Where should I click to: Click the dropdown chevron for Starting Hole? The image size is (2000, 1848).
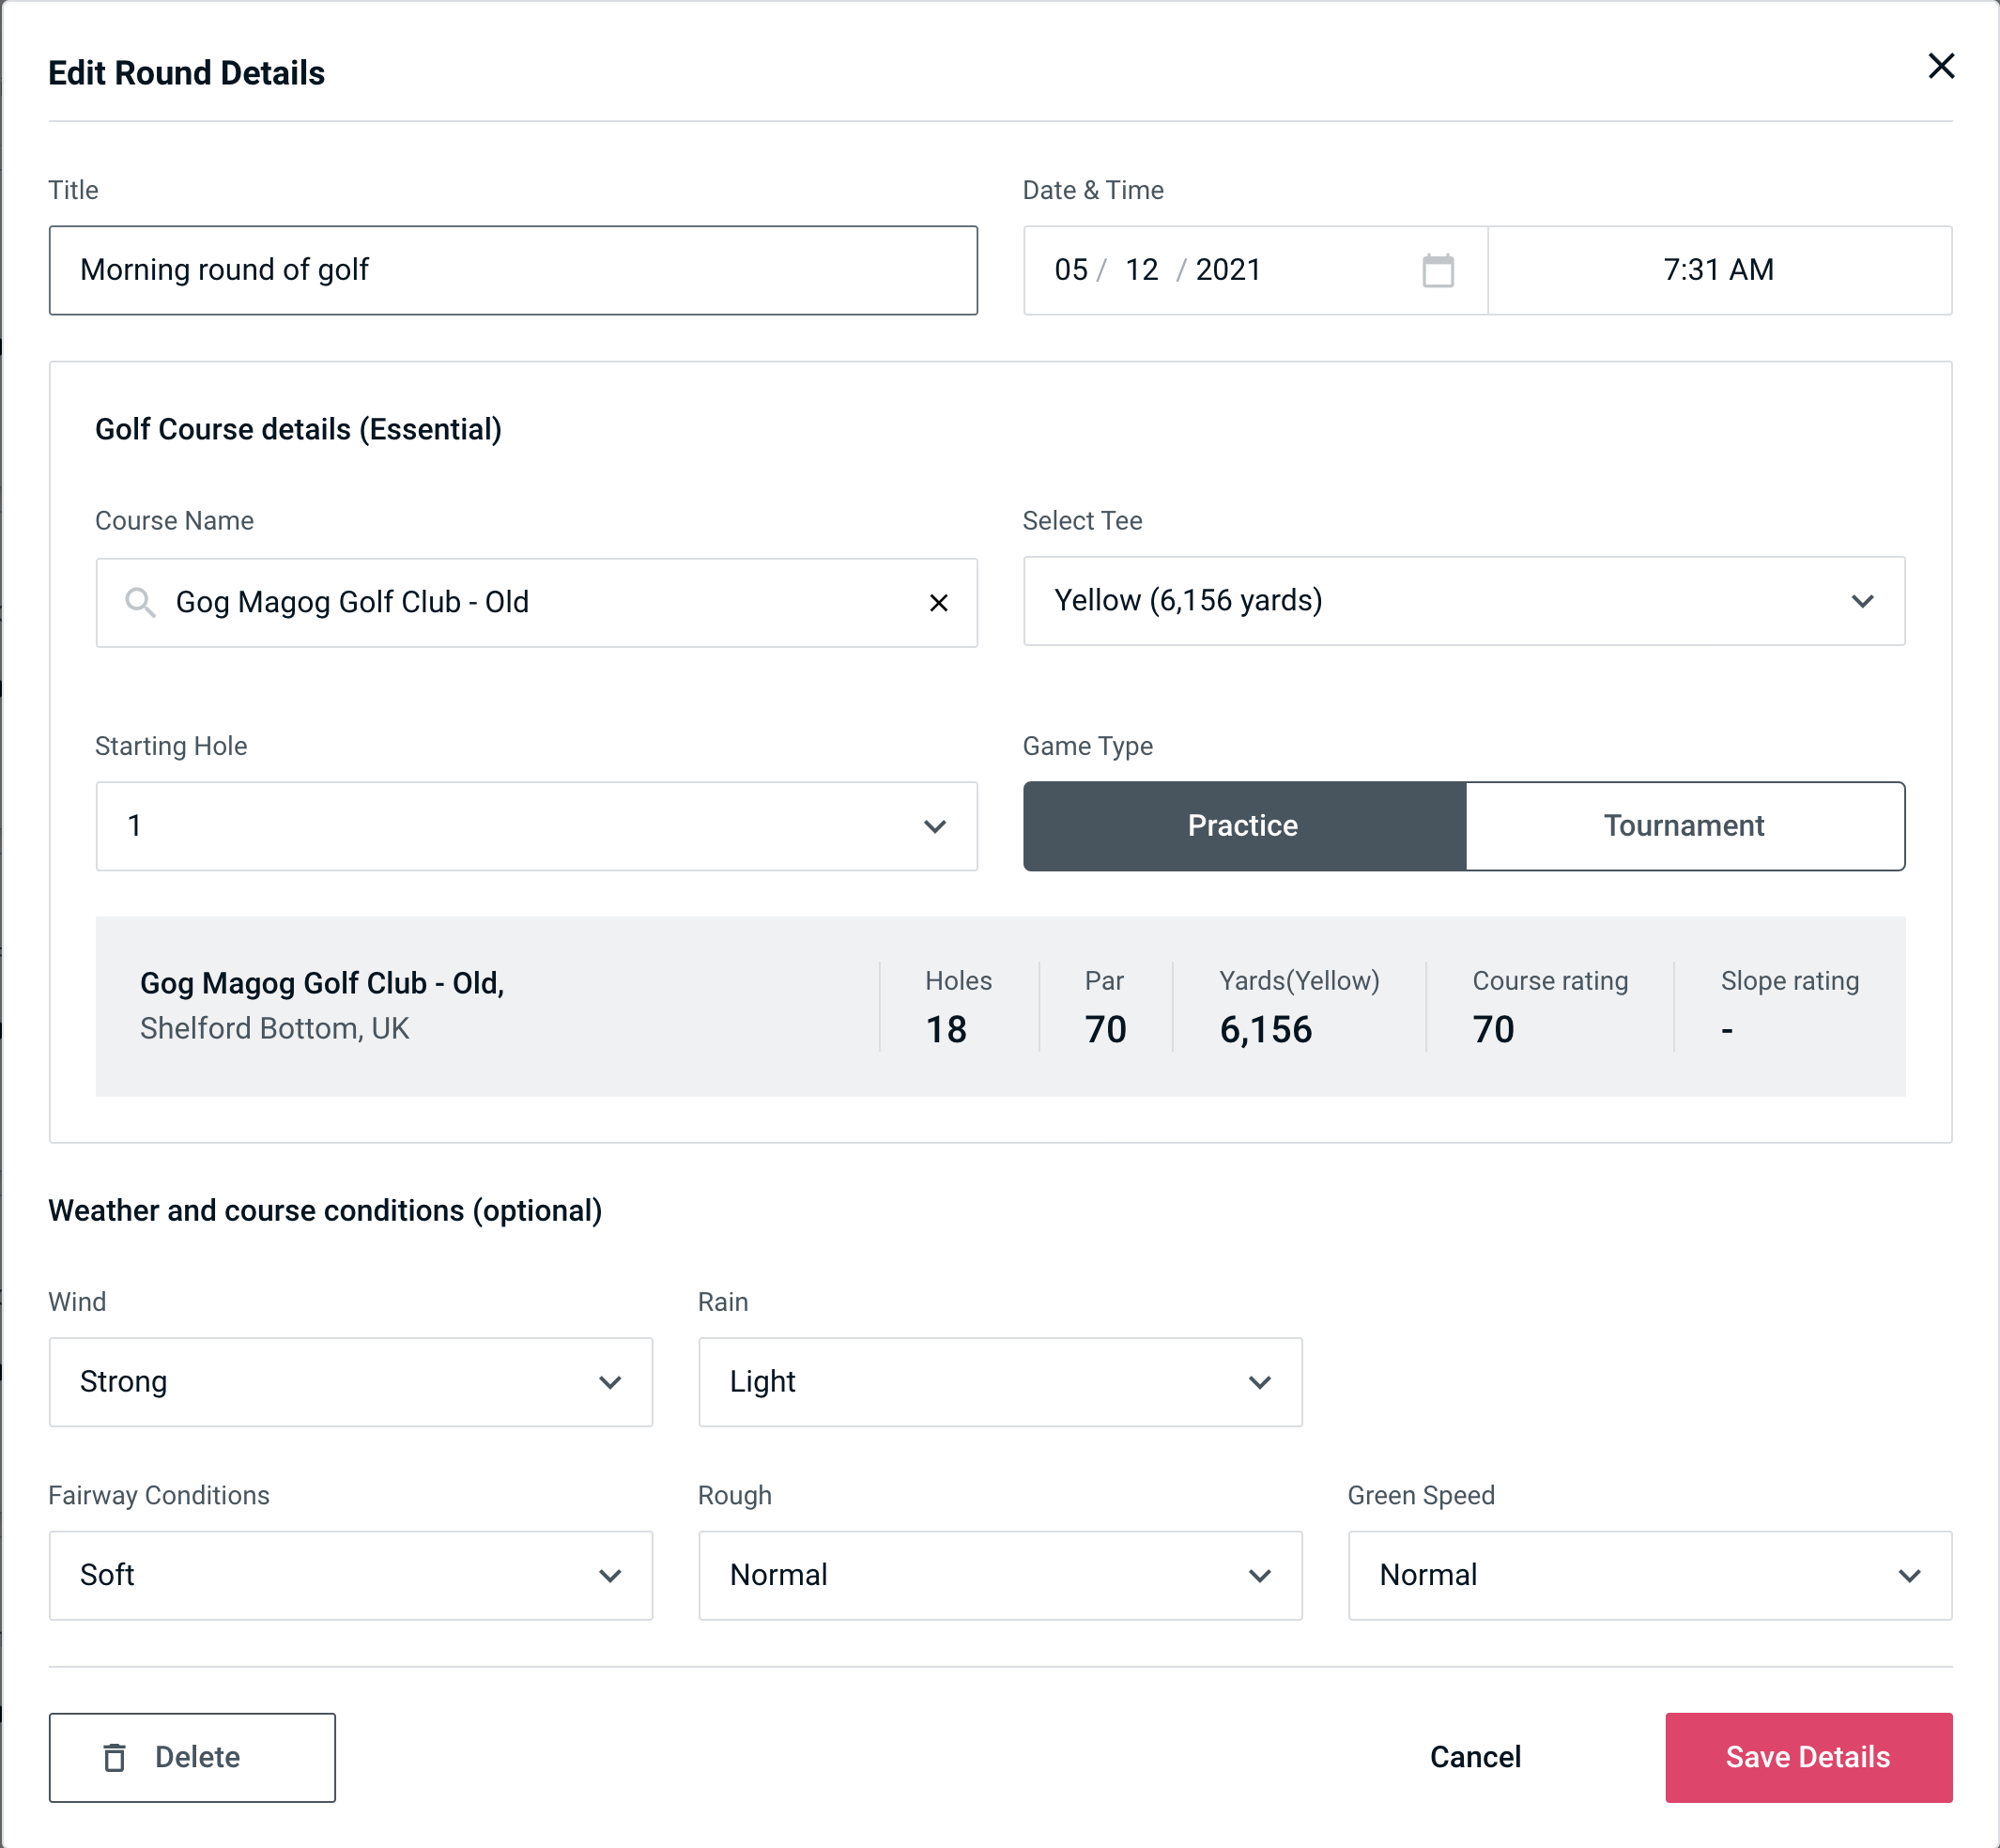935,825
